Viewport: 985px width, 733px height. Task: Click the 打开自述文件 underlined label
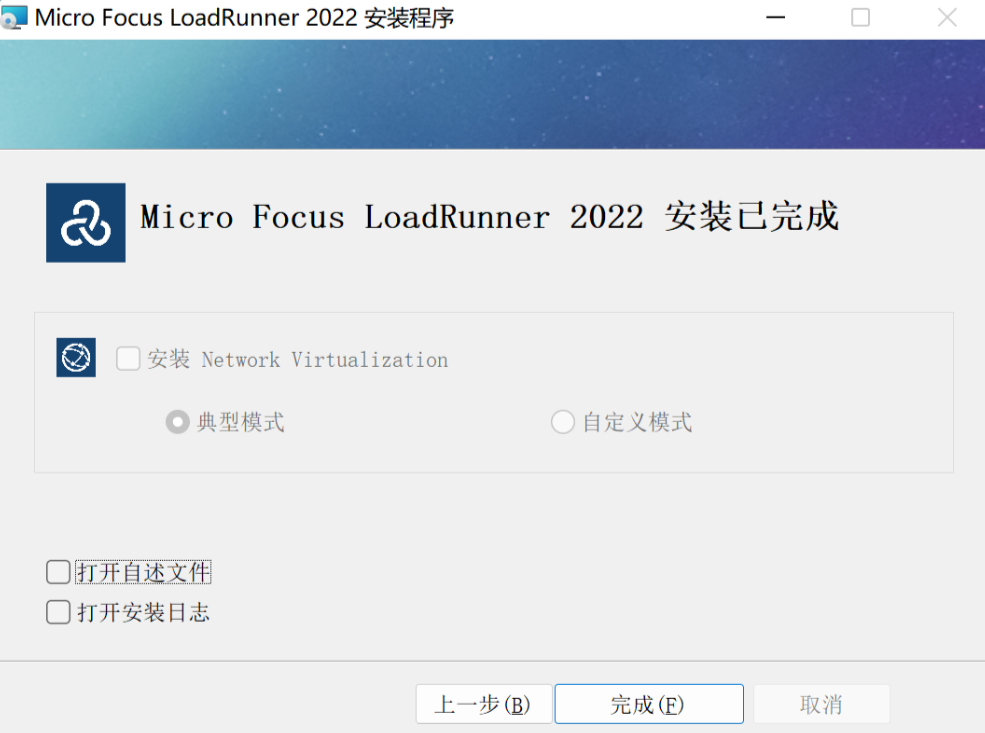(143, 571)
